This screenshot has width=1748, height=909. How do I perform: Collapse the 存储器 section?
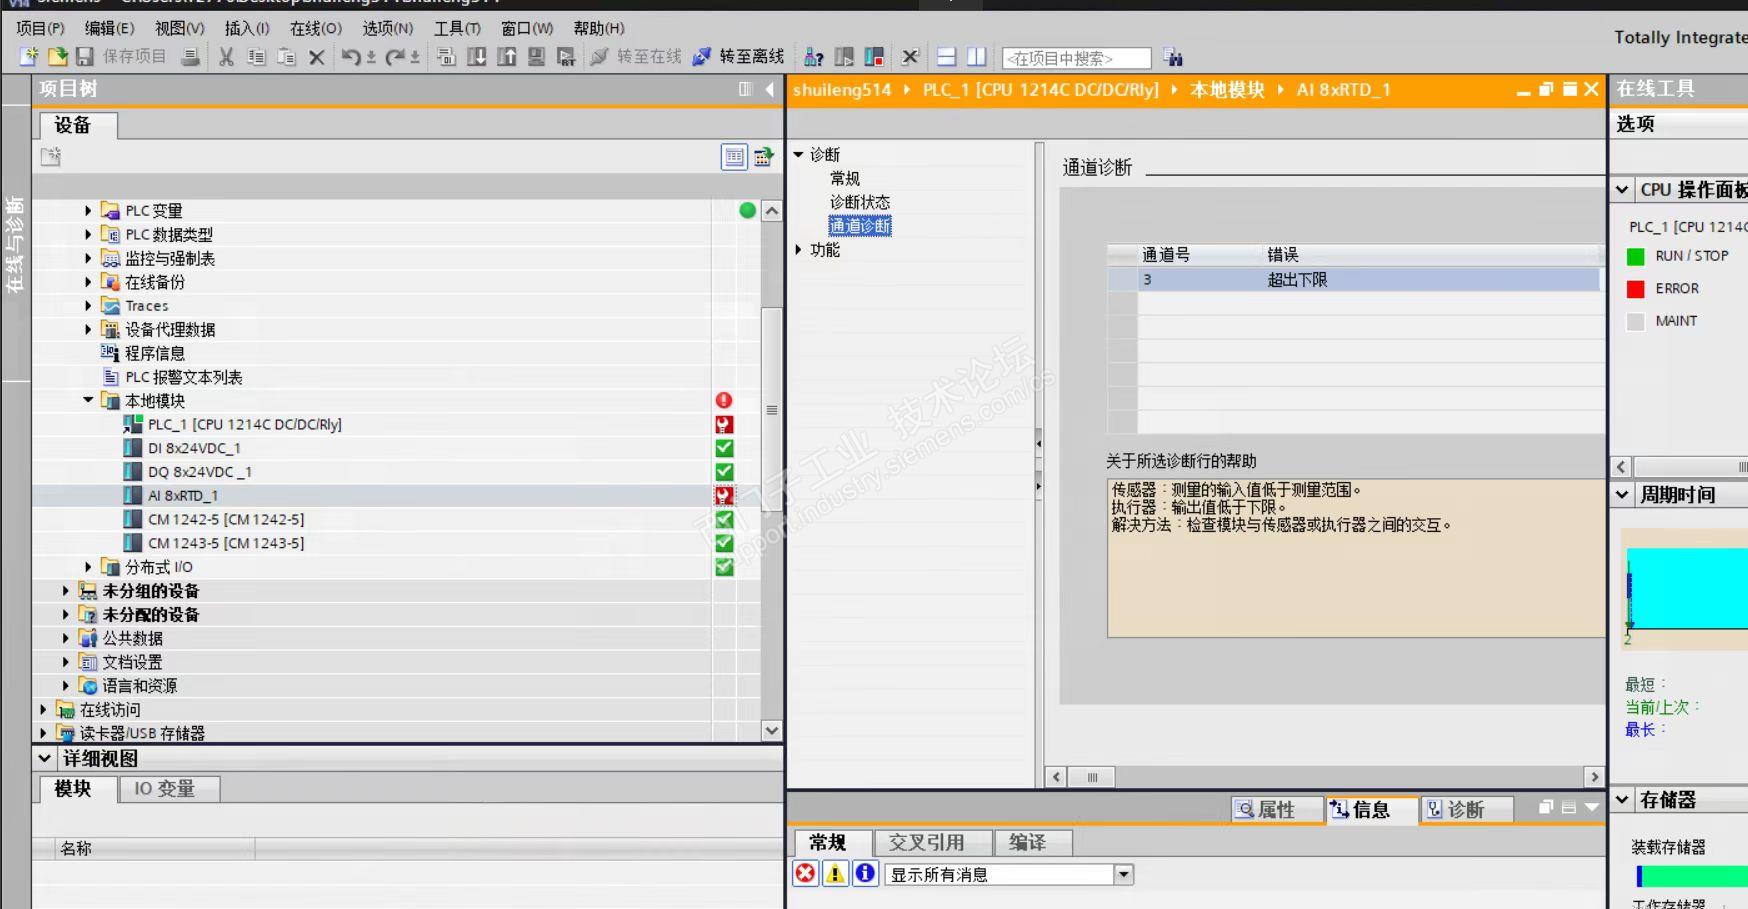click(1623, 800)
